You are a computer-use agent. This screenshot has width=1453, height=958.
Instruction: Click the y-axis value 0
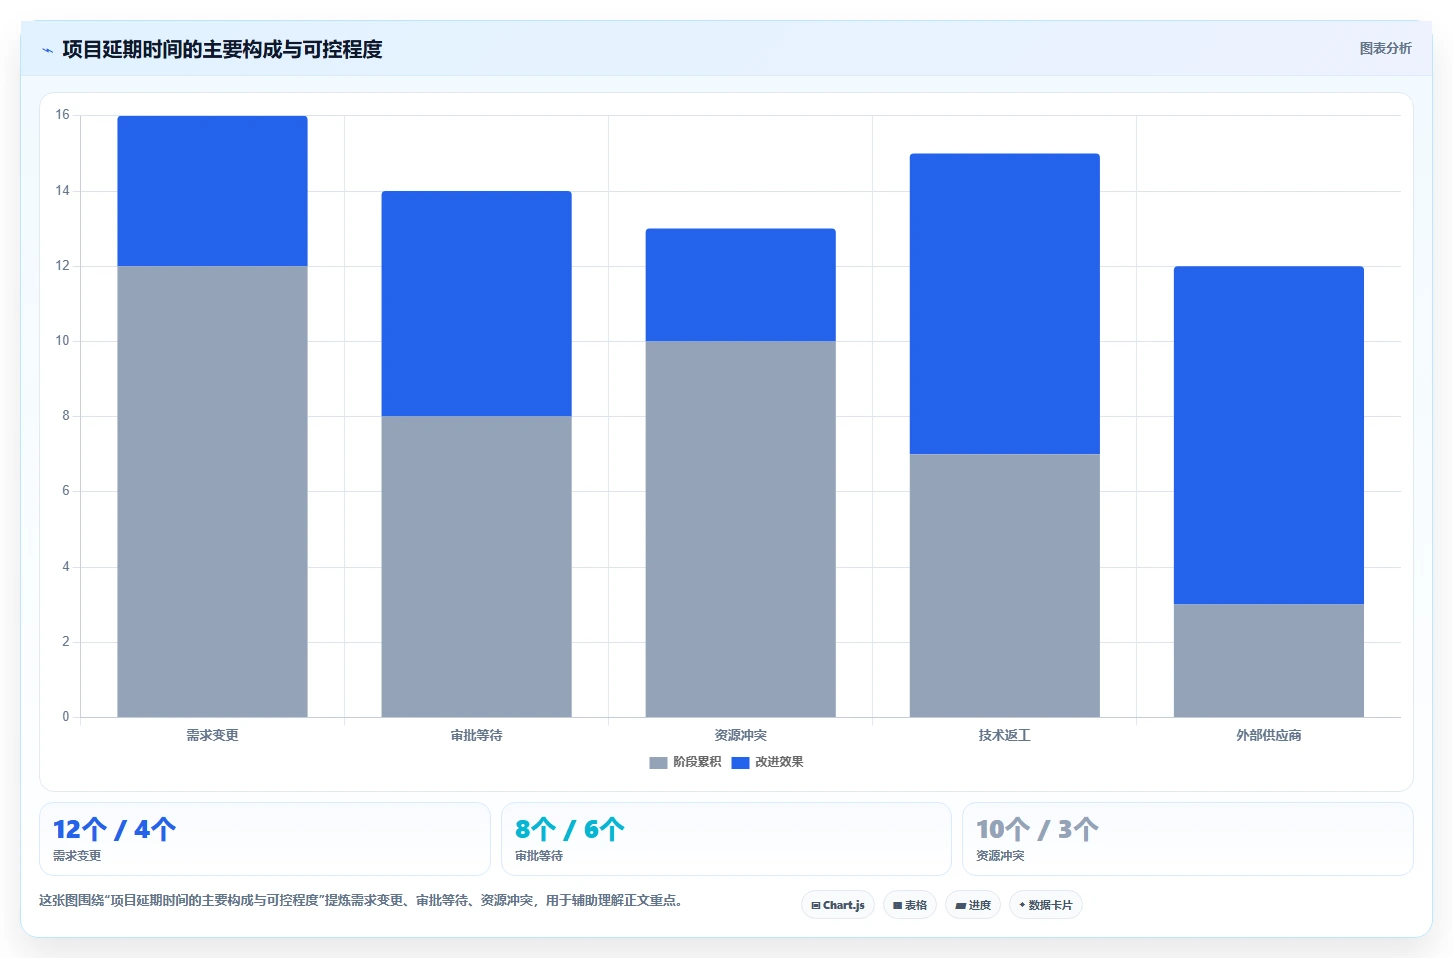click(x=66, y=716)
